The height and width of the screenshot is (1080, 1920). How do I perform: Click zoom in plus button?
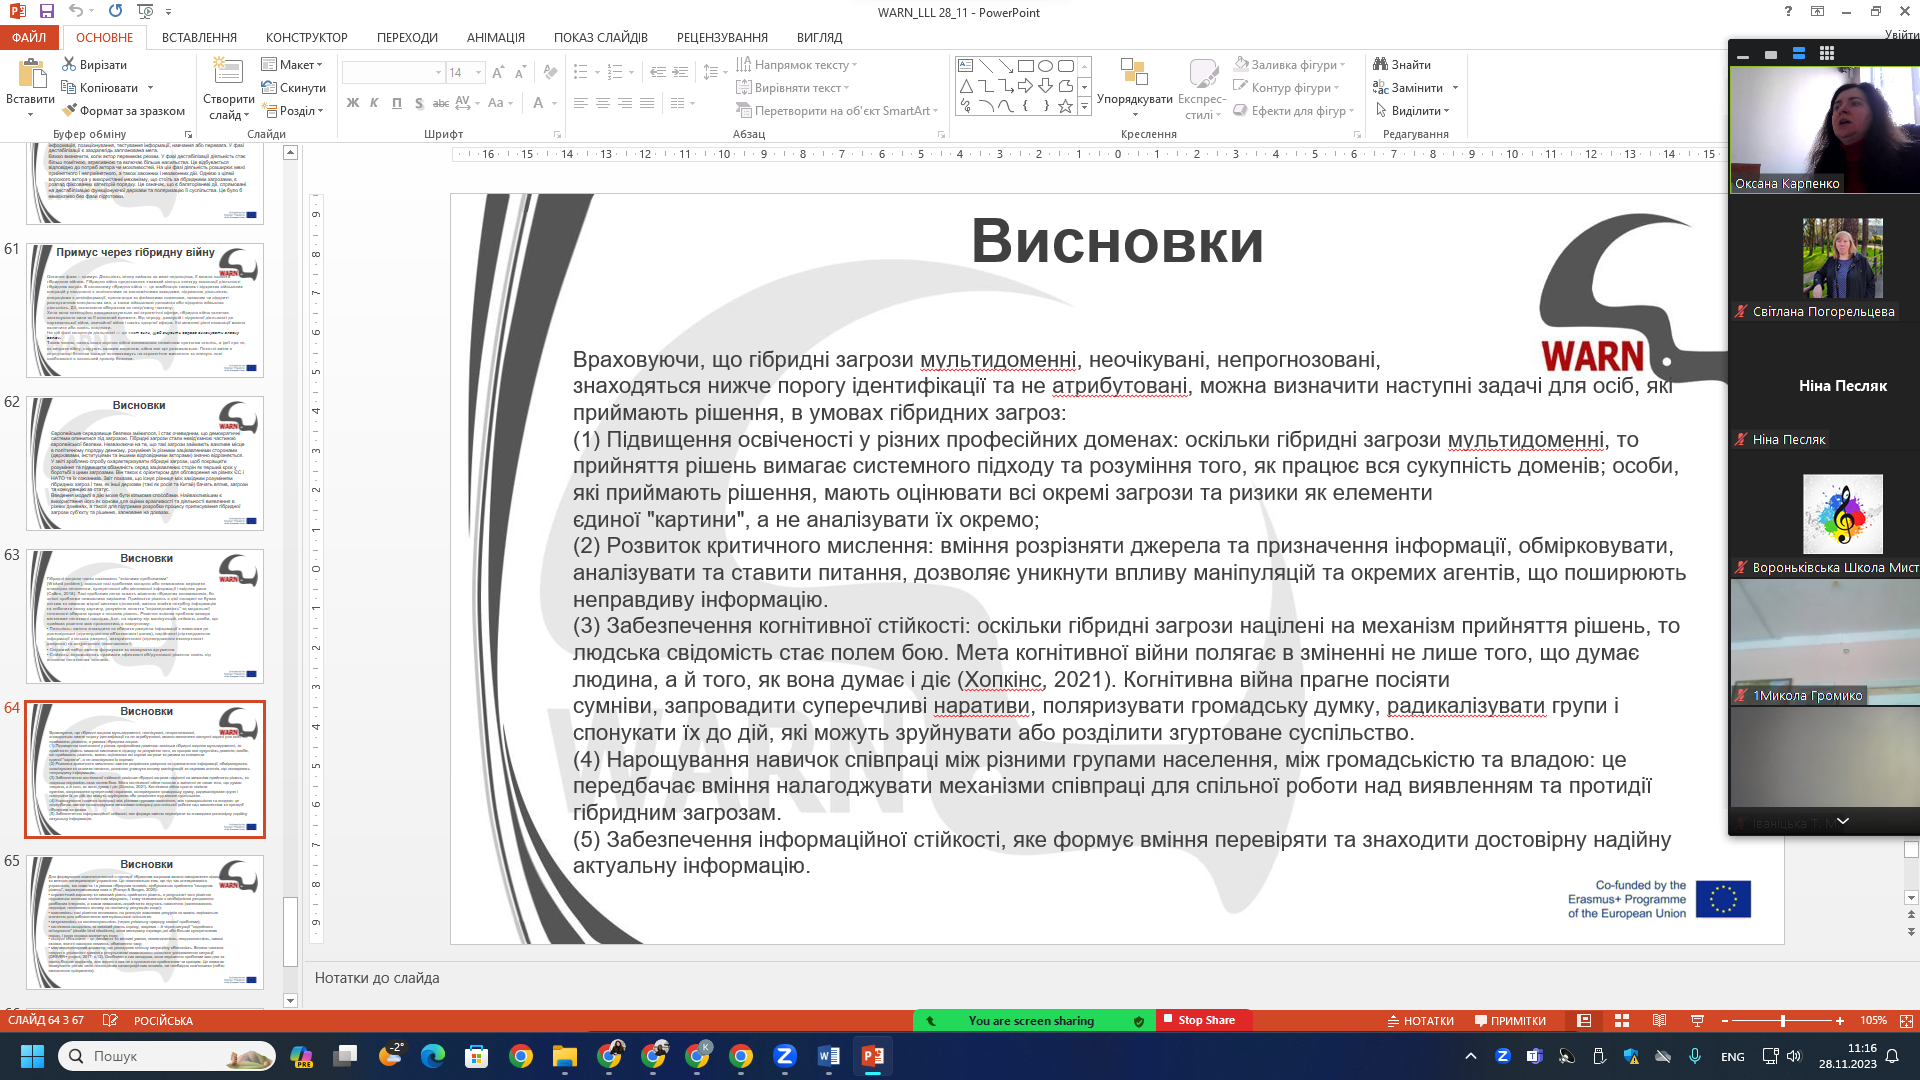pyautogui.click(x=1839, y=1020)
